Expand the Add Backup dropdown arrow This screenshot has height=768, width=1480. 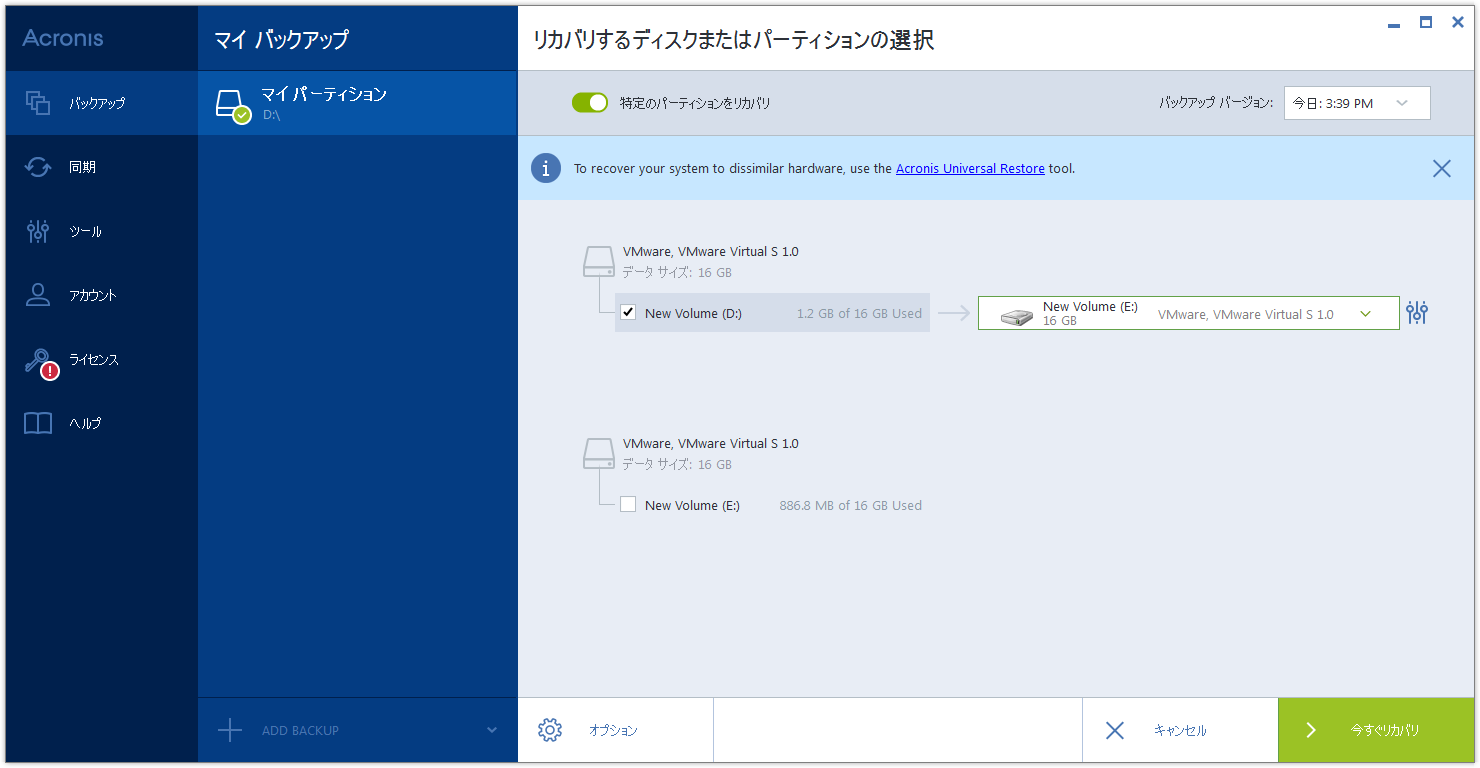point(492,730)
